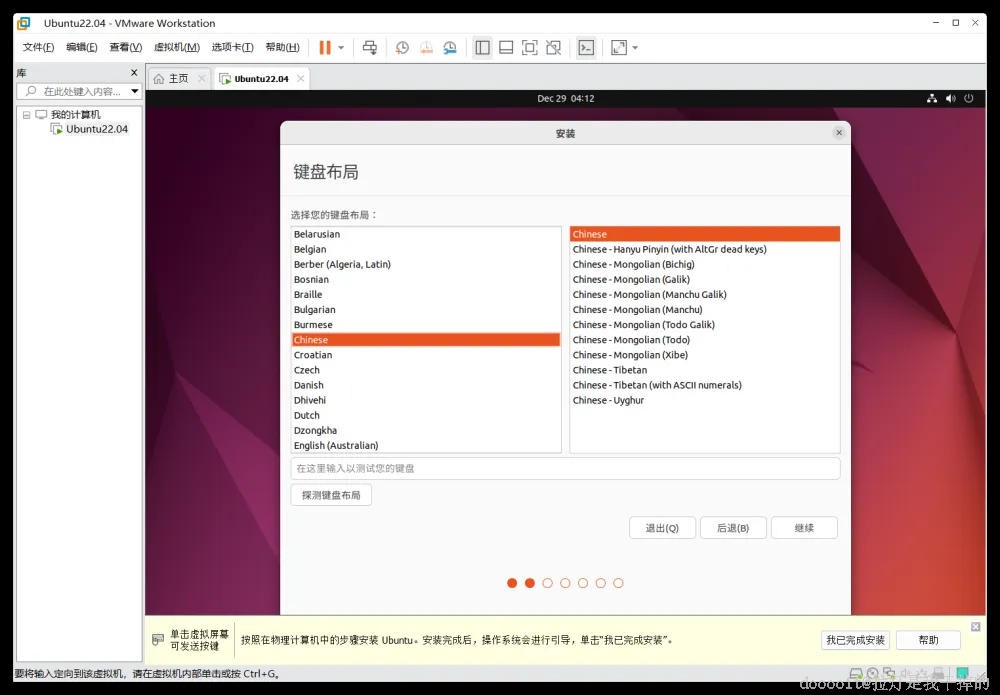1000x695 pixels.
Task: Select Belgian keyboard layout
Action: [426, 249]
